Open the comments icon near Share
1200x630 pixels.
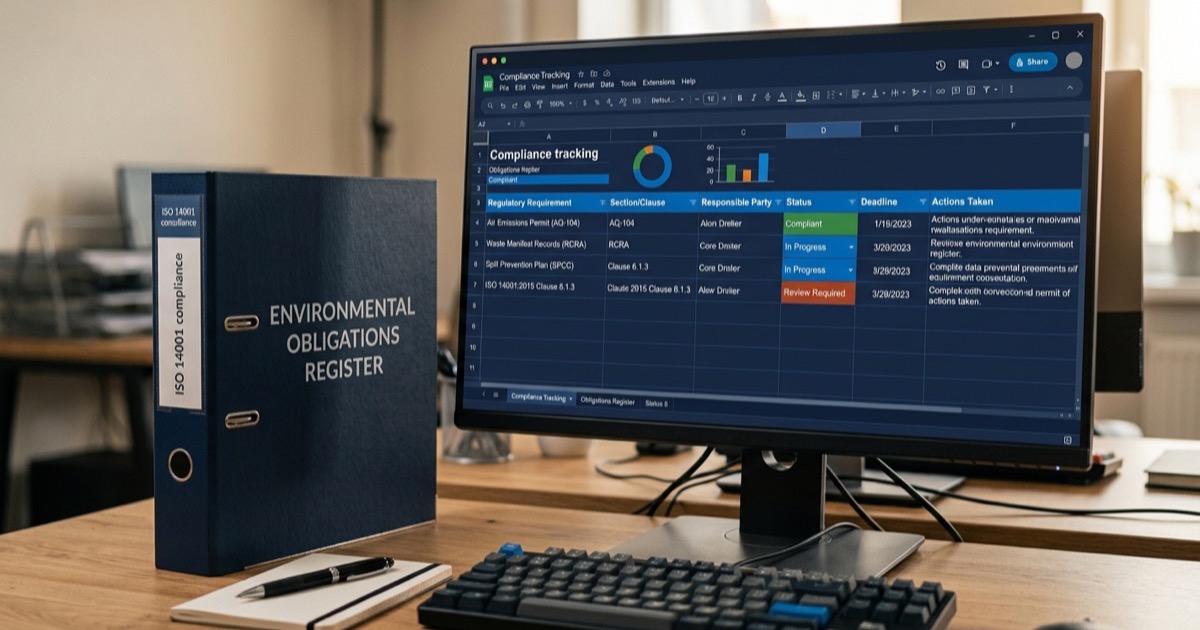(x=963, y=64)
